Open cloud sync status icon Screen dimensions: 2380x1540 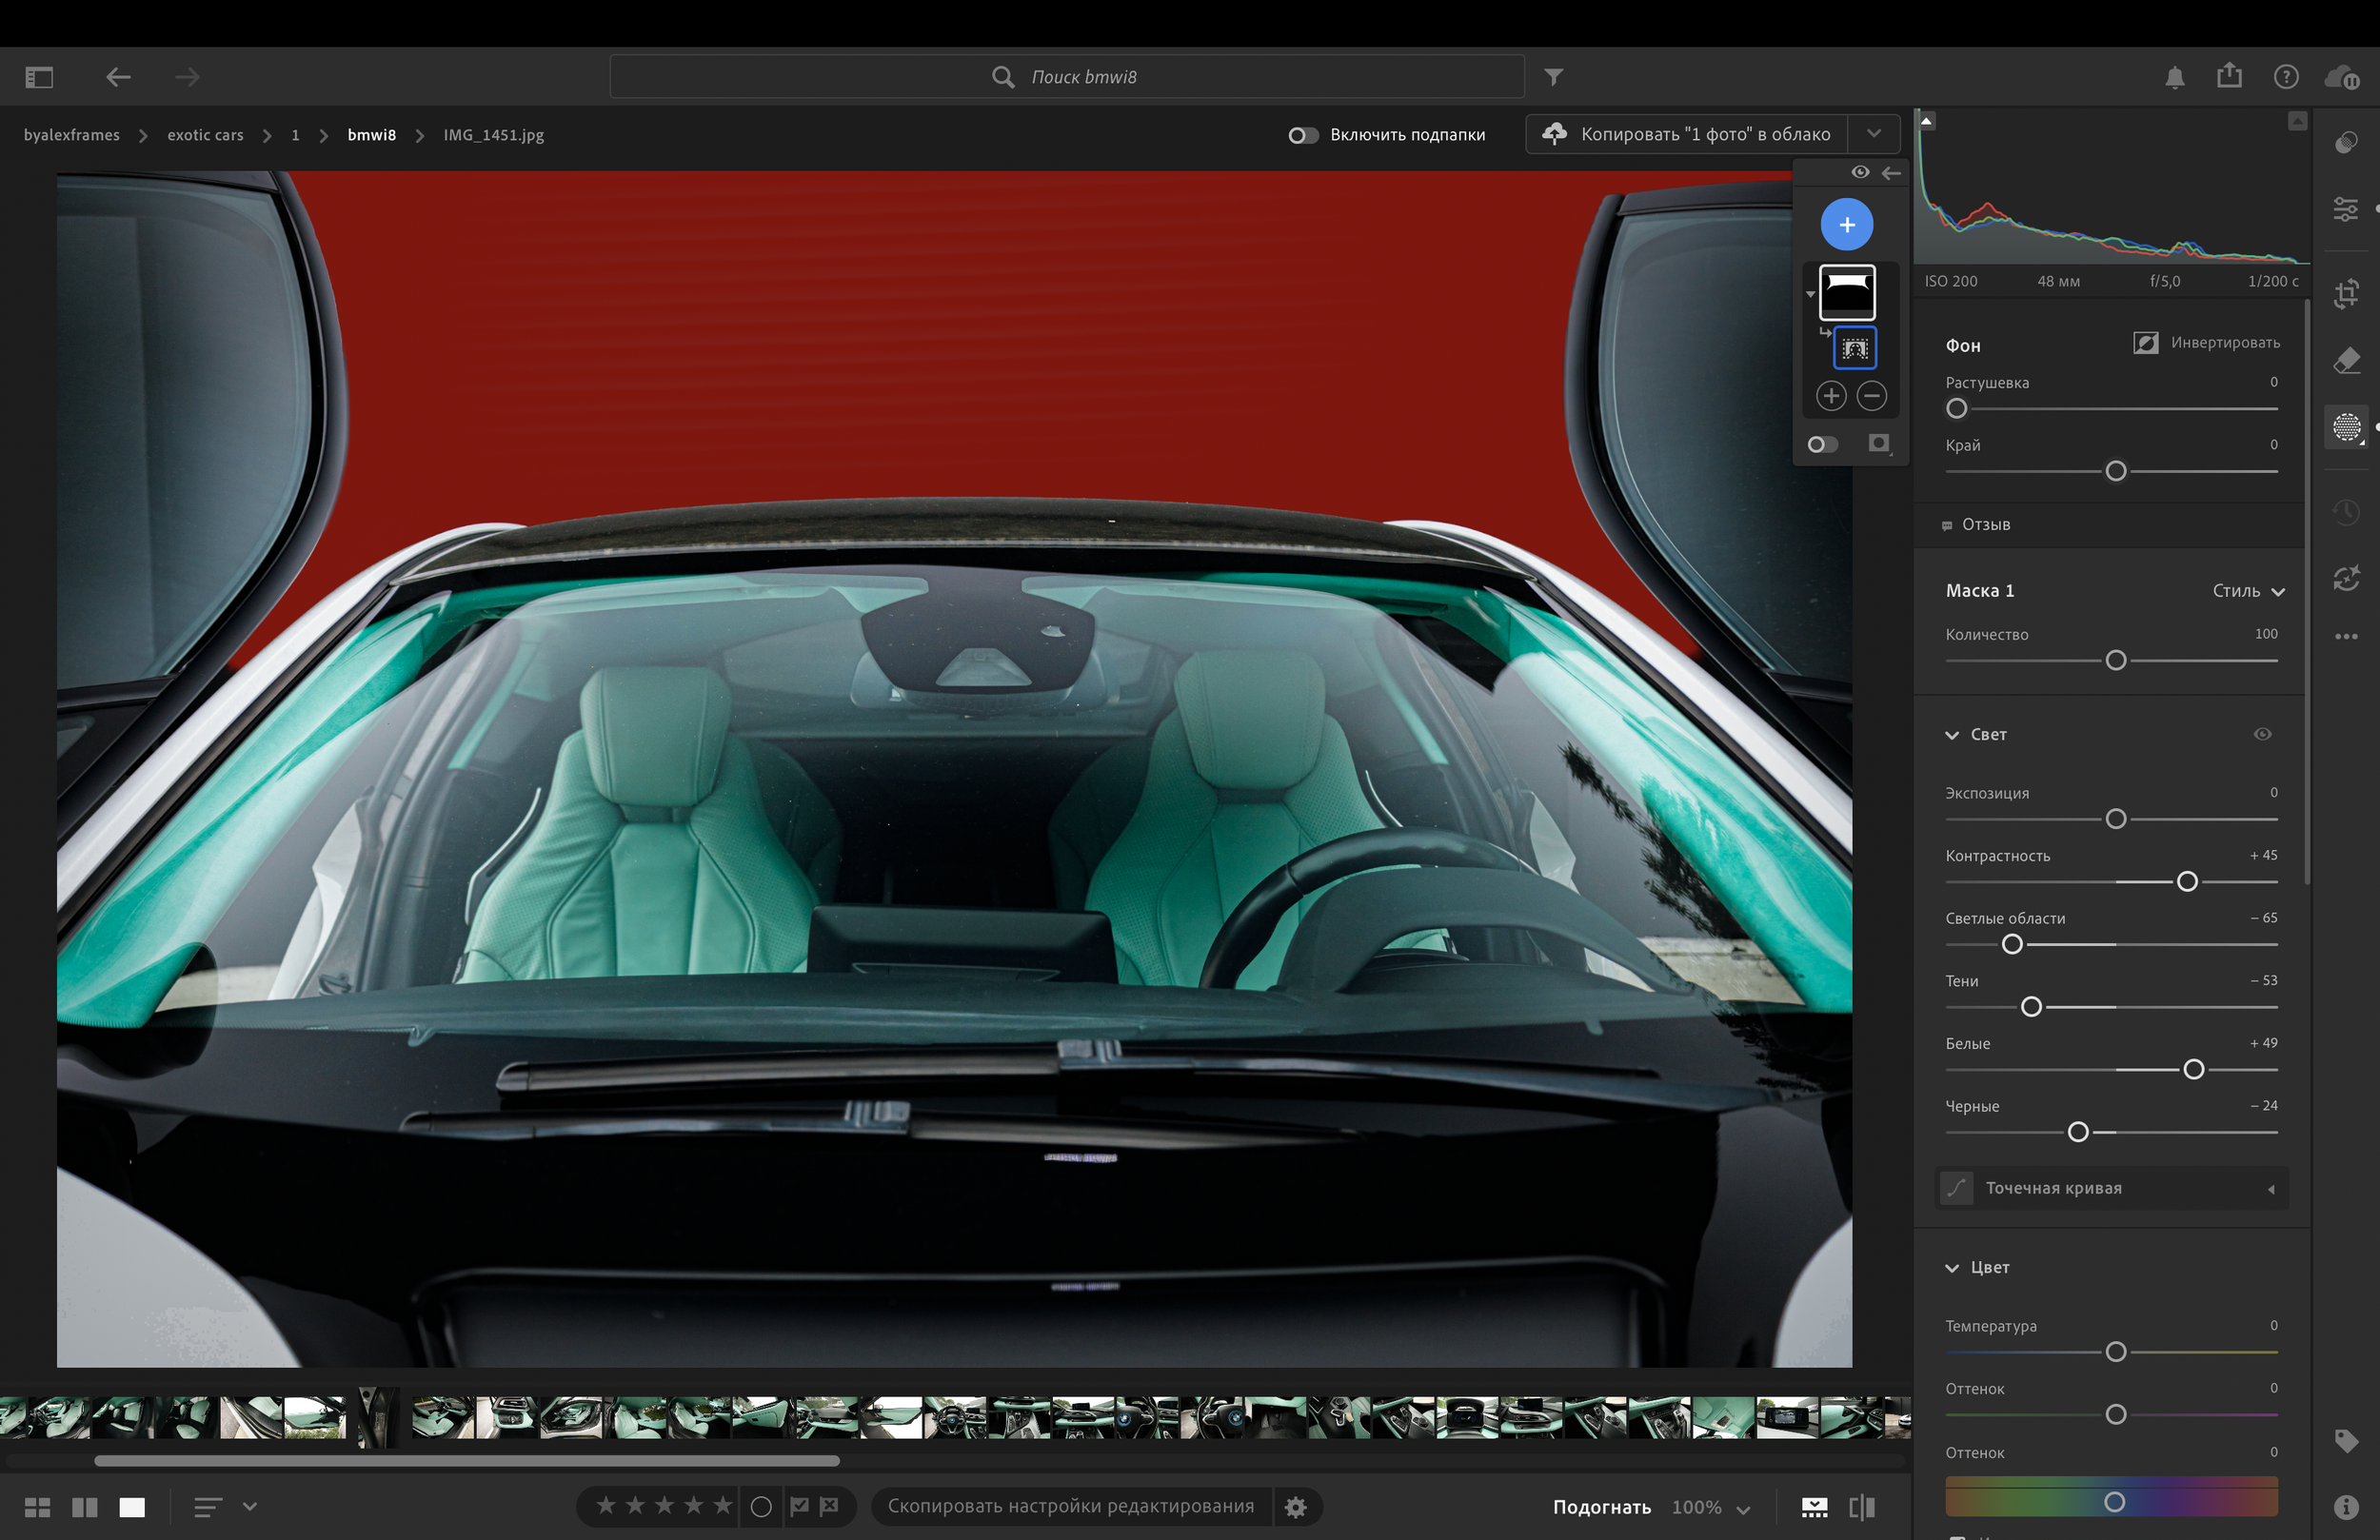tap(2343, 77)
